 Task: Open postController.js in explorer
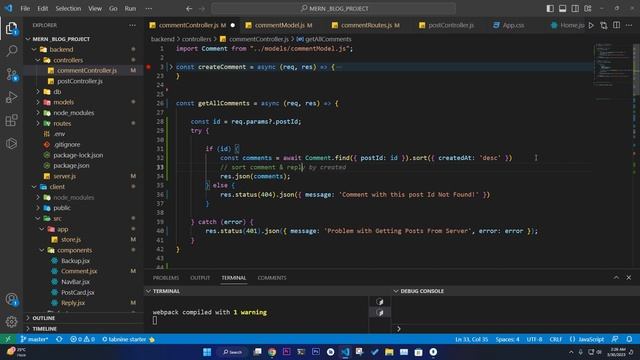[x=80, y=81]
